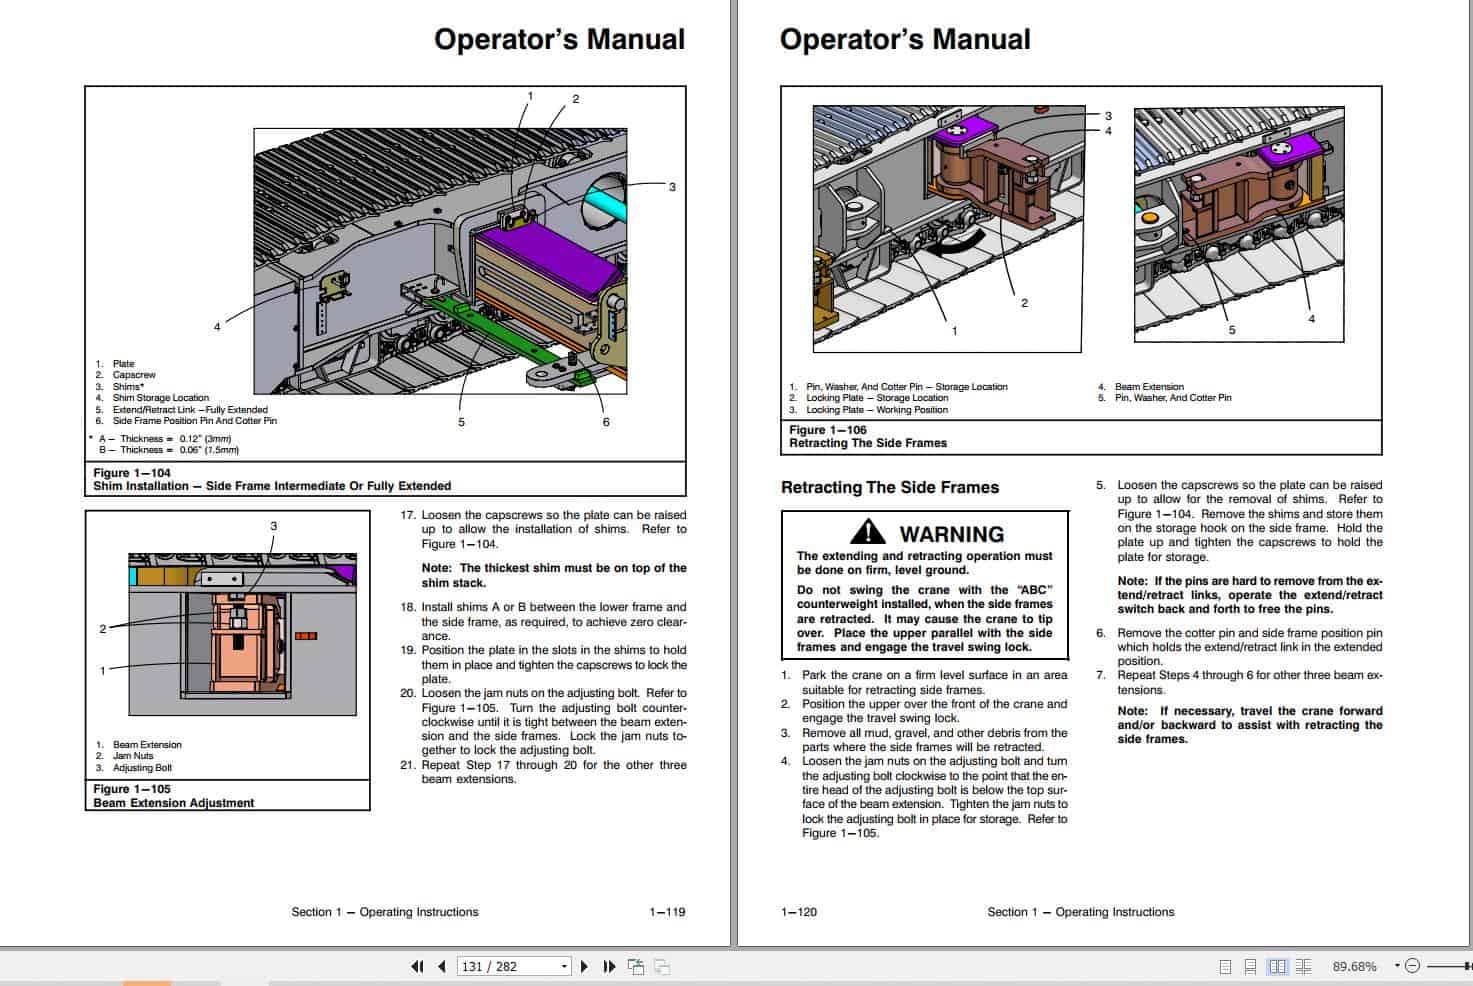Open the zoom percentage dropdown

(x=1396, y=966)
